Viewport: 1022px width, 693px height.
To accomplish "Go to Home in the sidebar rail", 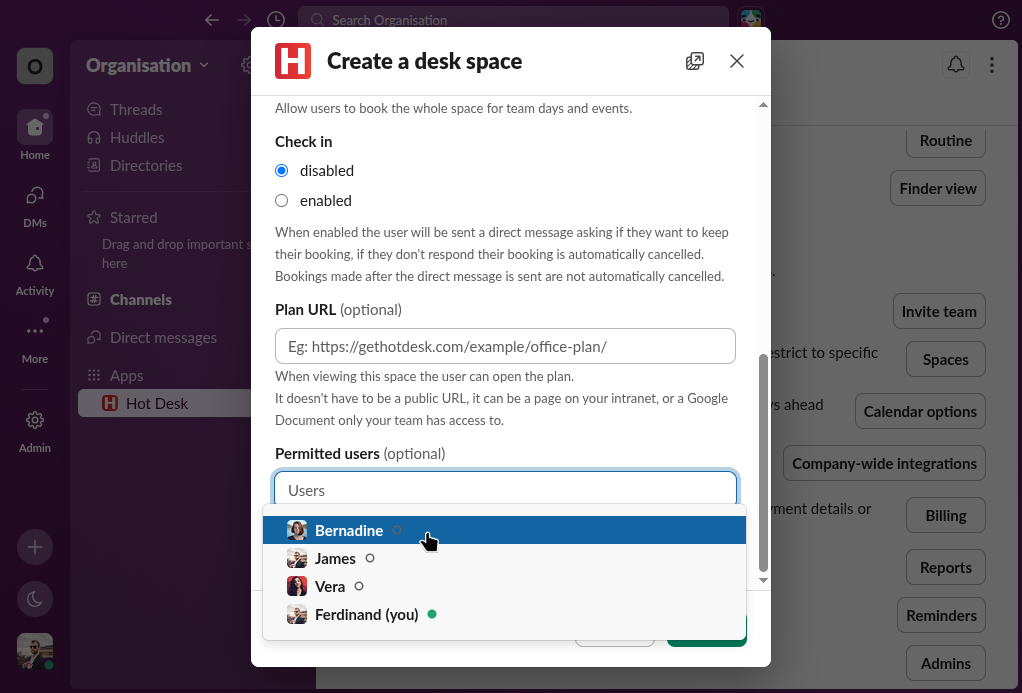I will click(x=35, y=135).
